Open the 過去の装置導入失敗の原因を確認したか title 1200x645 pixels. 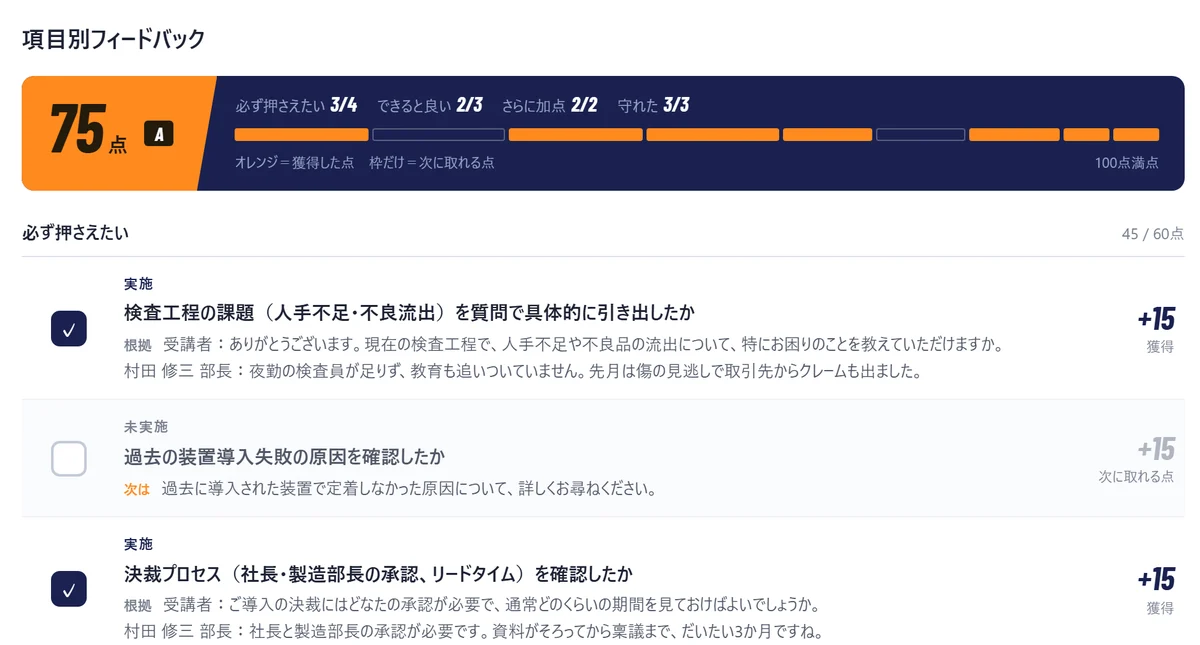pyautogui.click(x=284, y=456)
